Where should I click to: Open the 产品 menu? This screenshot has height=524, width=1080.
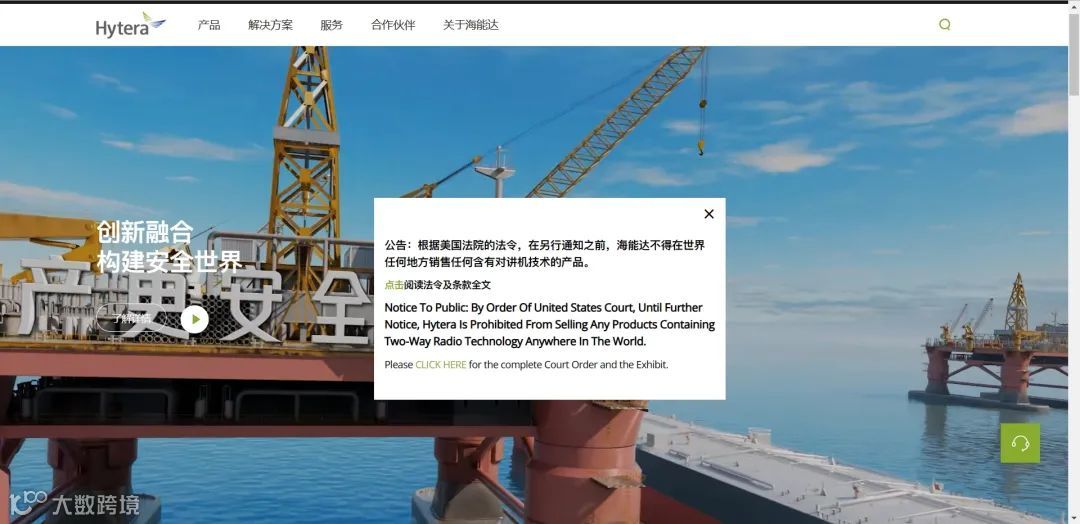coord(209,25)
